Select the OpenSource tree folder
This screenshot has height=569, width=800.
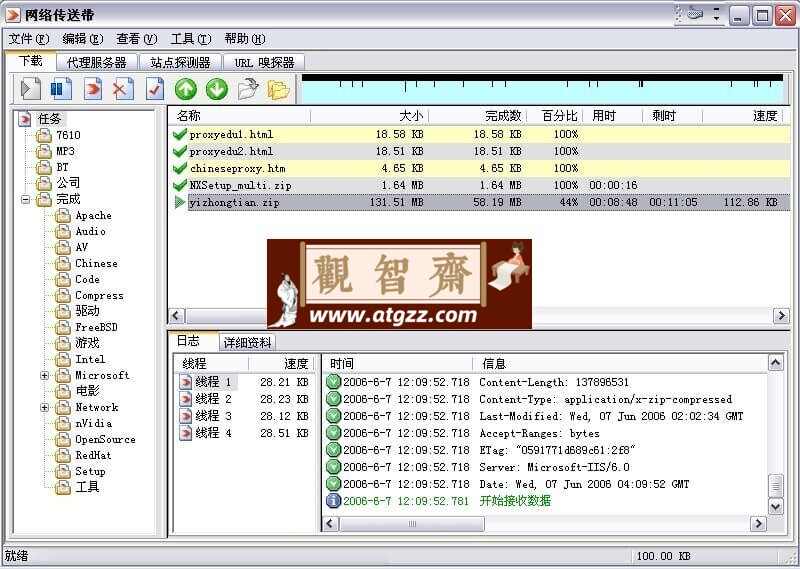105,439
